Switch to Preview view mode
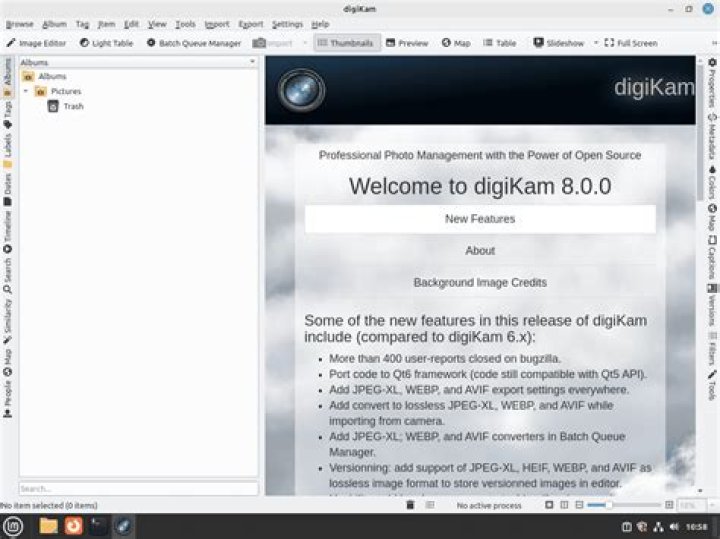This screenshot has height=539, width=720. pos(407,43)
